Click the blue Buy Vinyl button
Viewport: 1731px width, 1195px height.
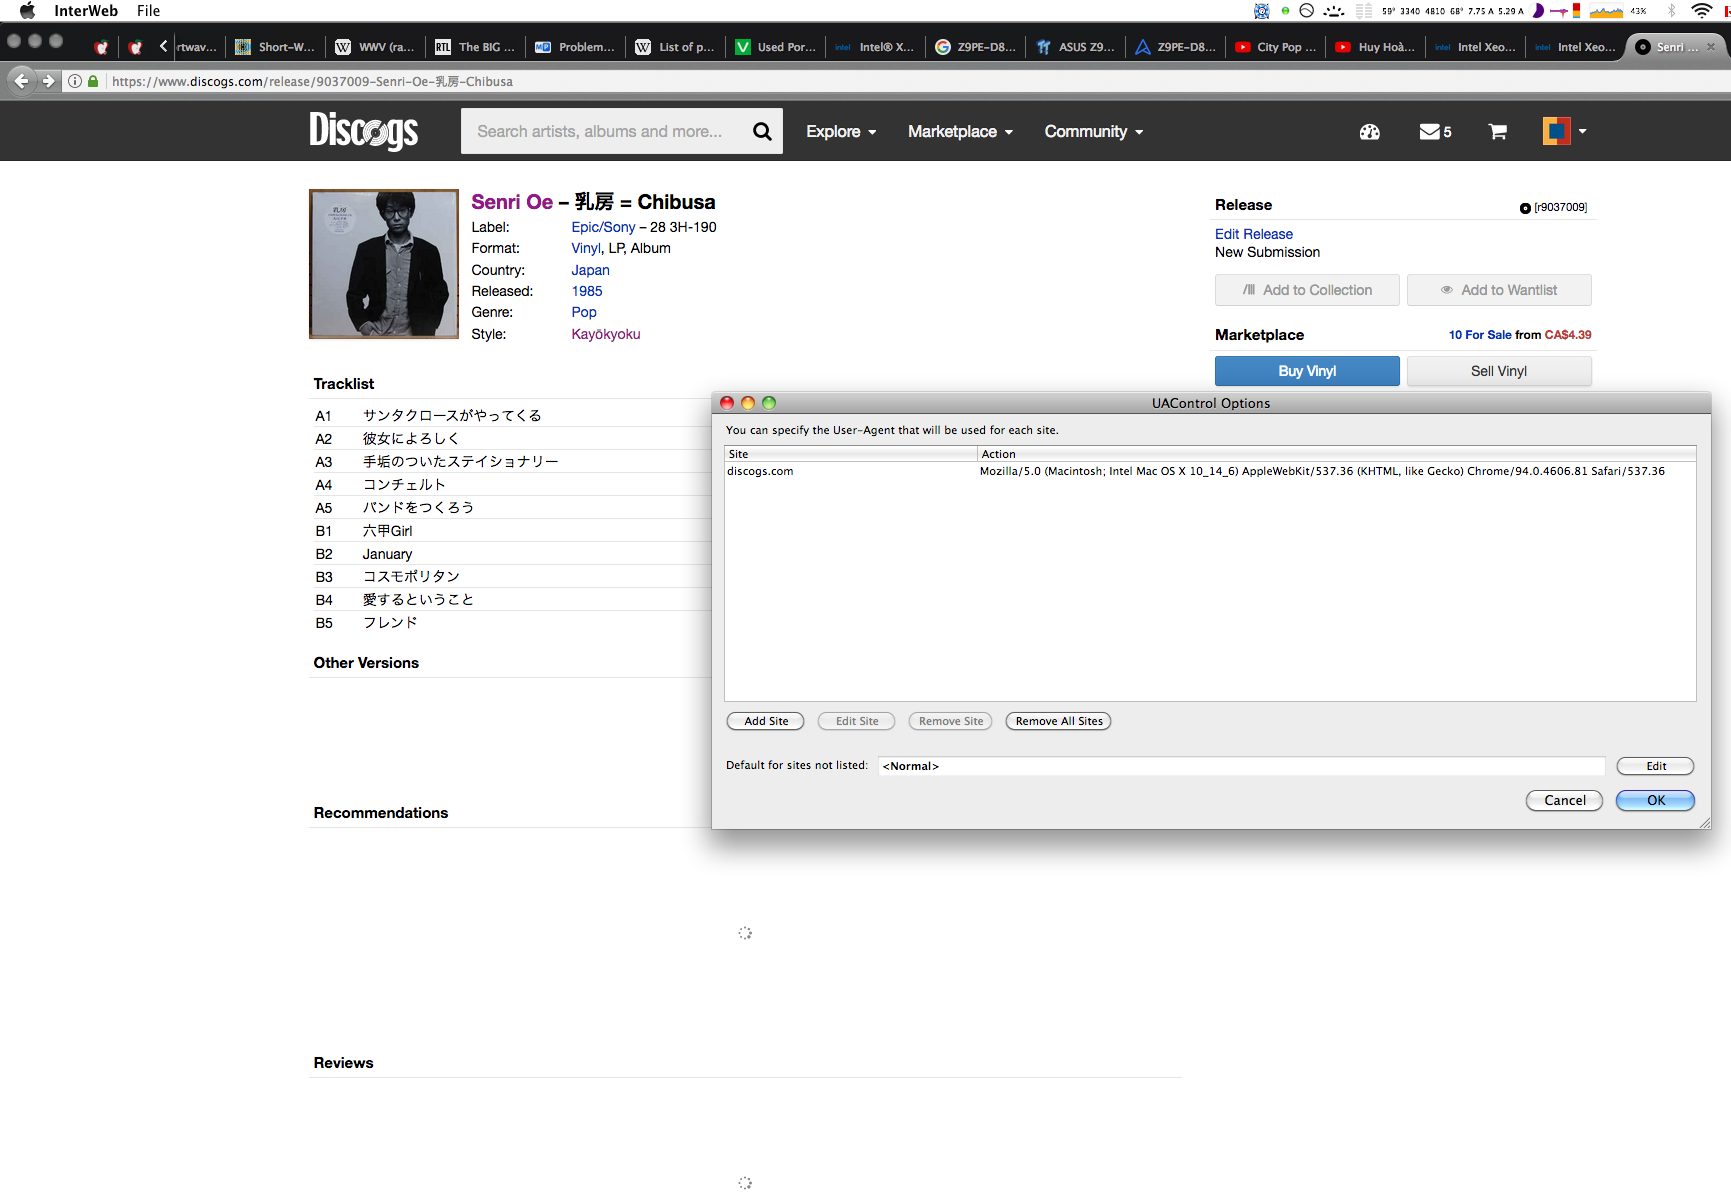(1307, 371)
